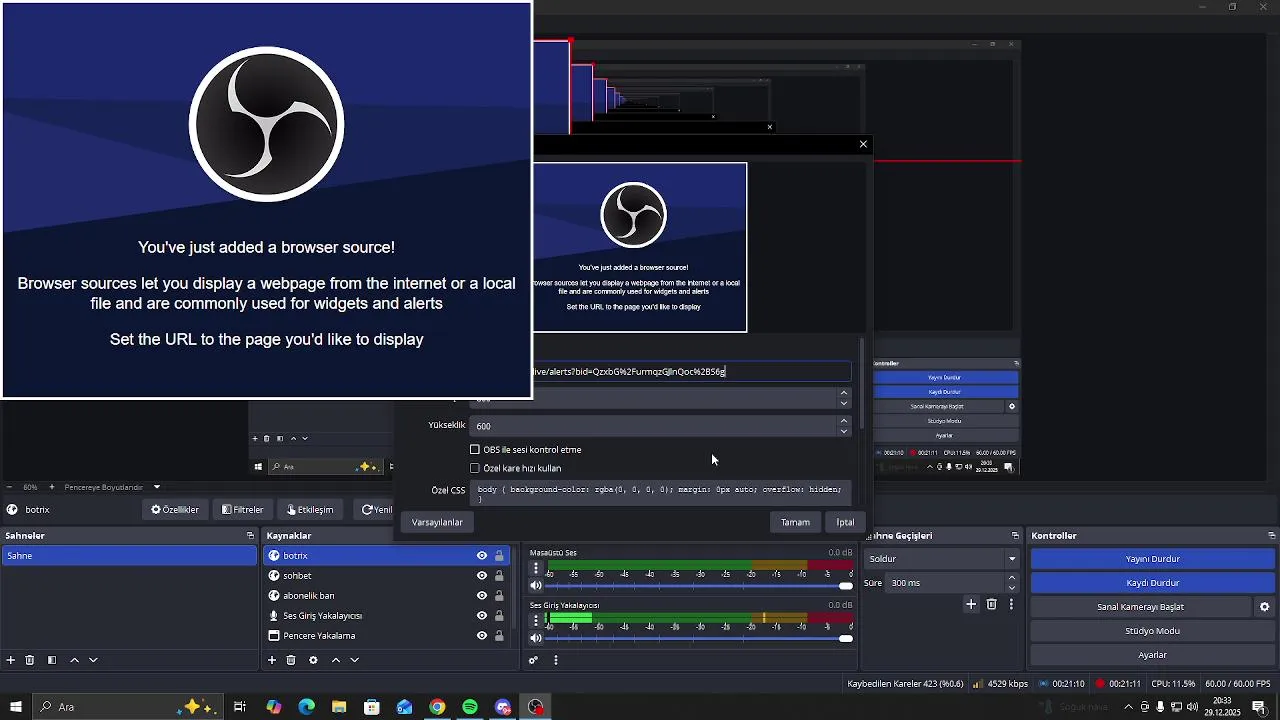Image resolution: width=1280 pixels, height=720 pixels.
Task: Add a new scene with plus icon
Action: coord(11,660)
